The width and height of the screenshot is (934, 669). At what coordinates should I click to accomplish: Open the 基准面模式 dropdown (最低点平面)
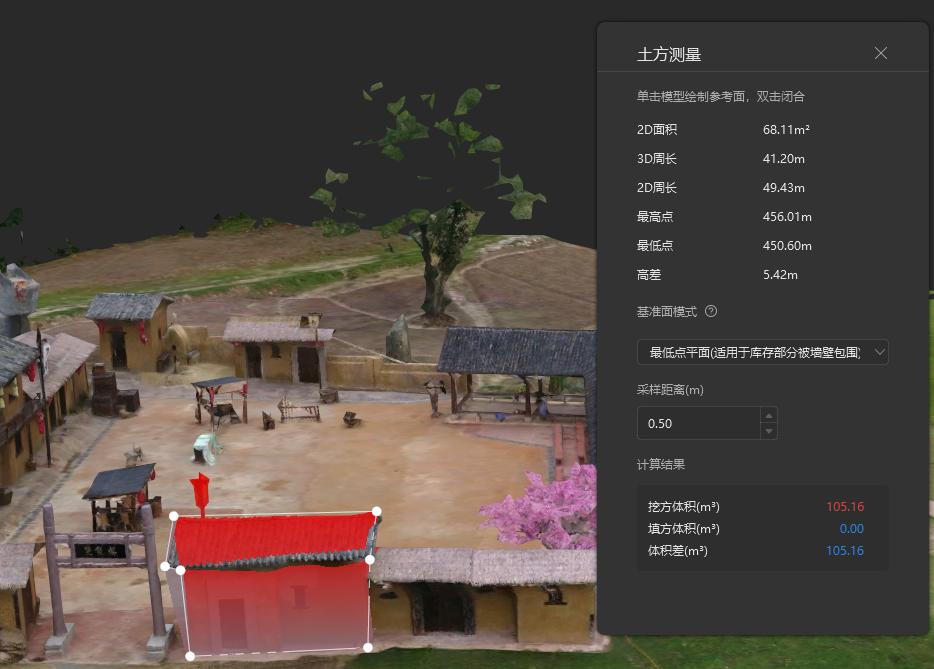tap(762, 352)
